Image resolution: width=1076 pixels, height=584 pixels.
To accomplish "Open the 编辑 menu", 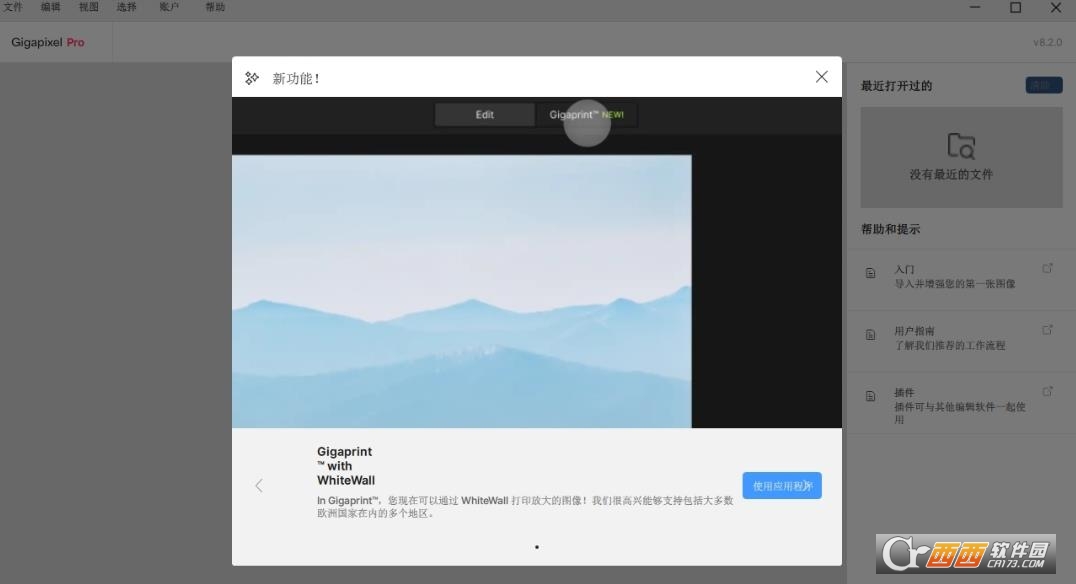I will (x=51, y=7).
